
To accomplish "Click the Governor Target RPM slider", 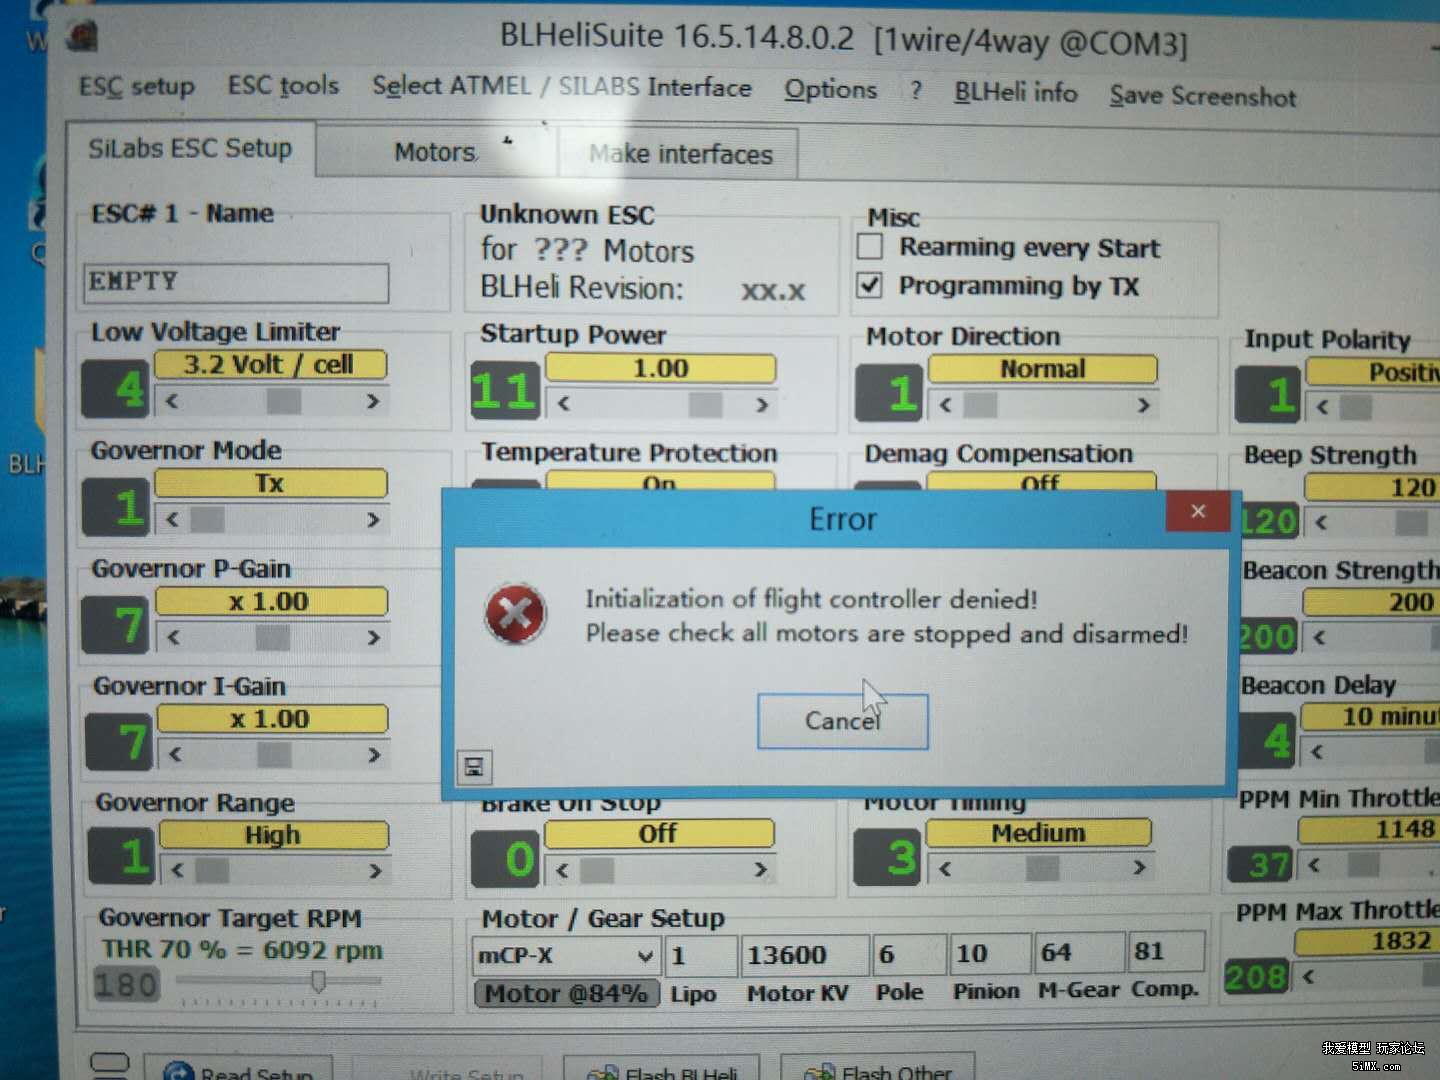I will pyautogui.click(x=318, y=982).
